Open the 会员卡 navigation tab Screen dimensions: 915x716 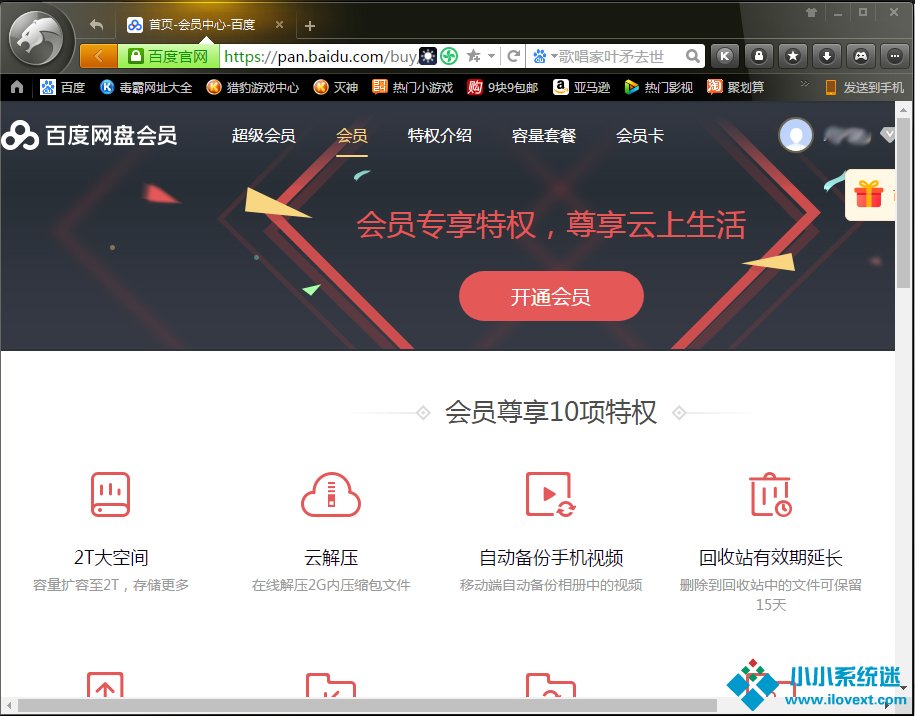point(639,136)
